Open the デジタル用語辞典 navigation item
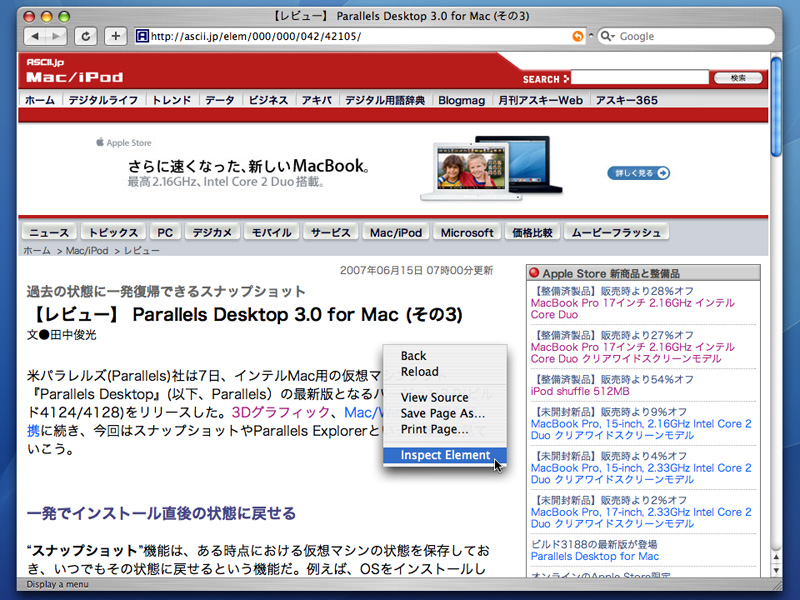 coord(385,100)
